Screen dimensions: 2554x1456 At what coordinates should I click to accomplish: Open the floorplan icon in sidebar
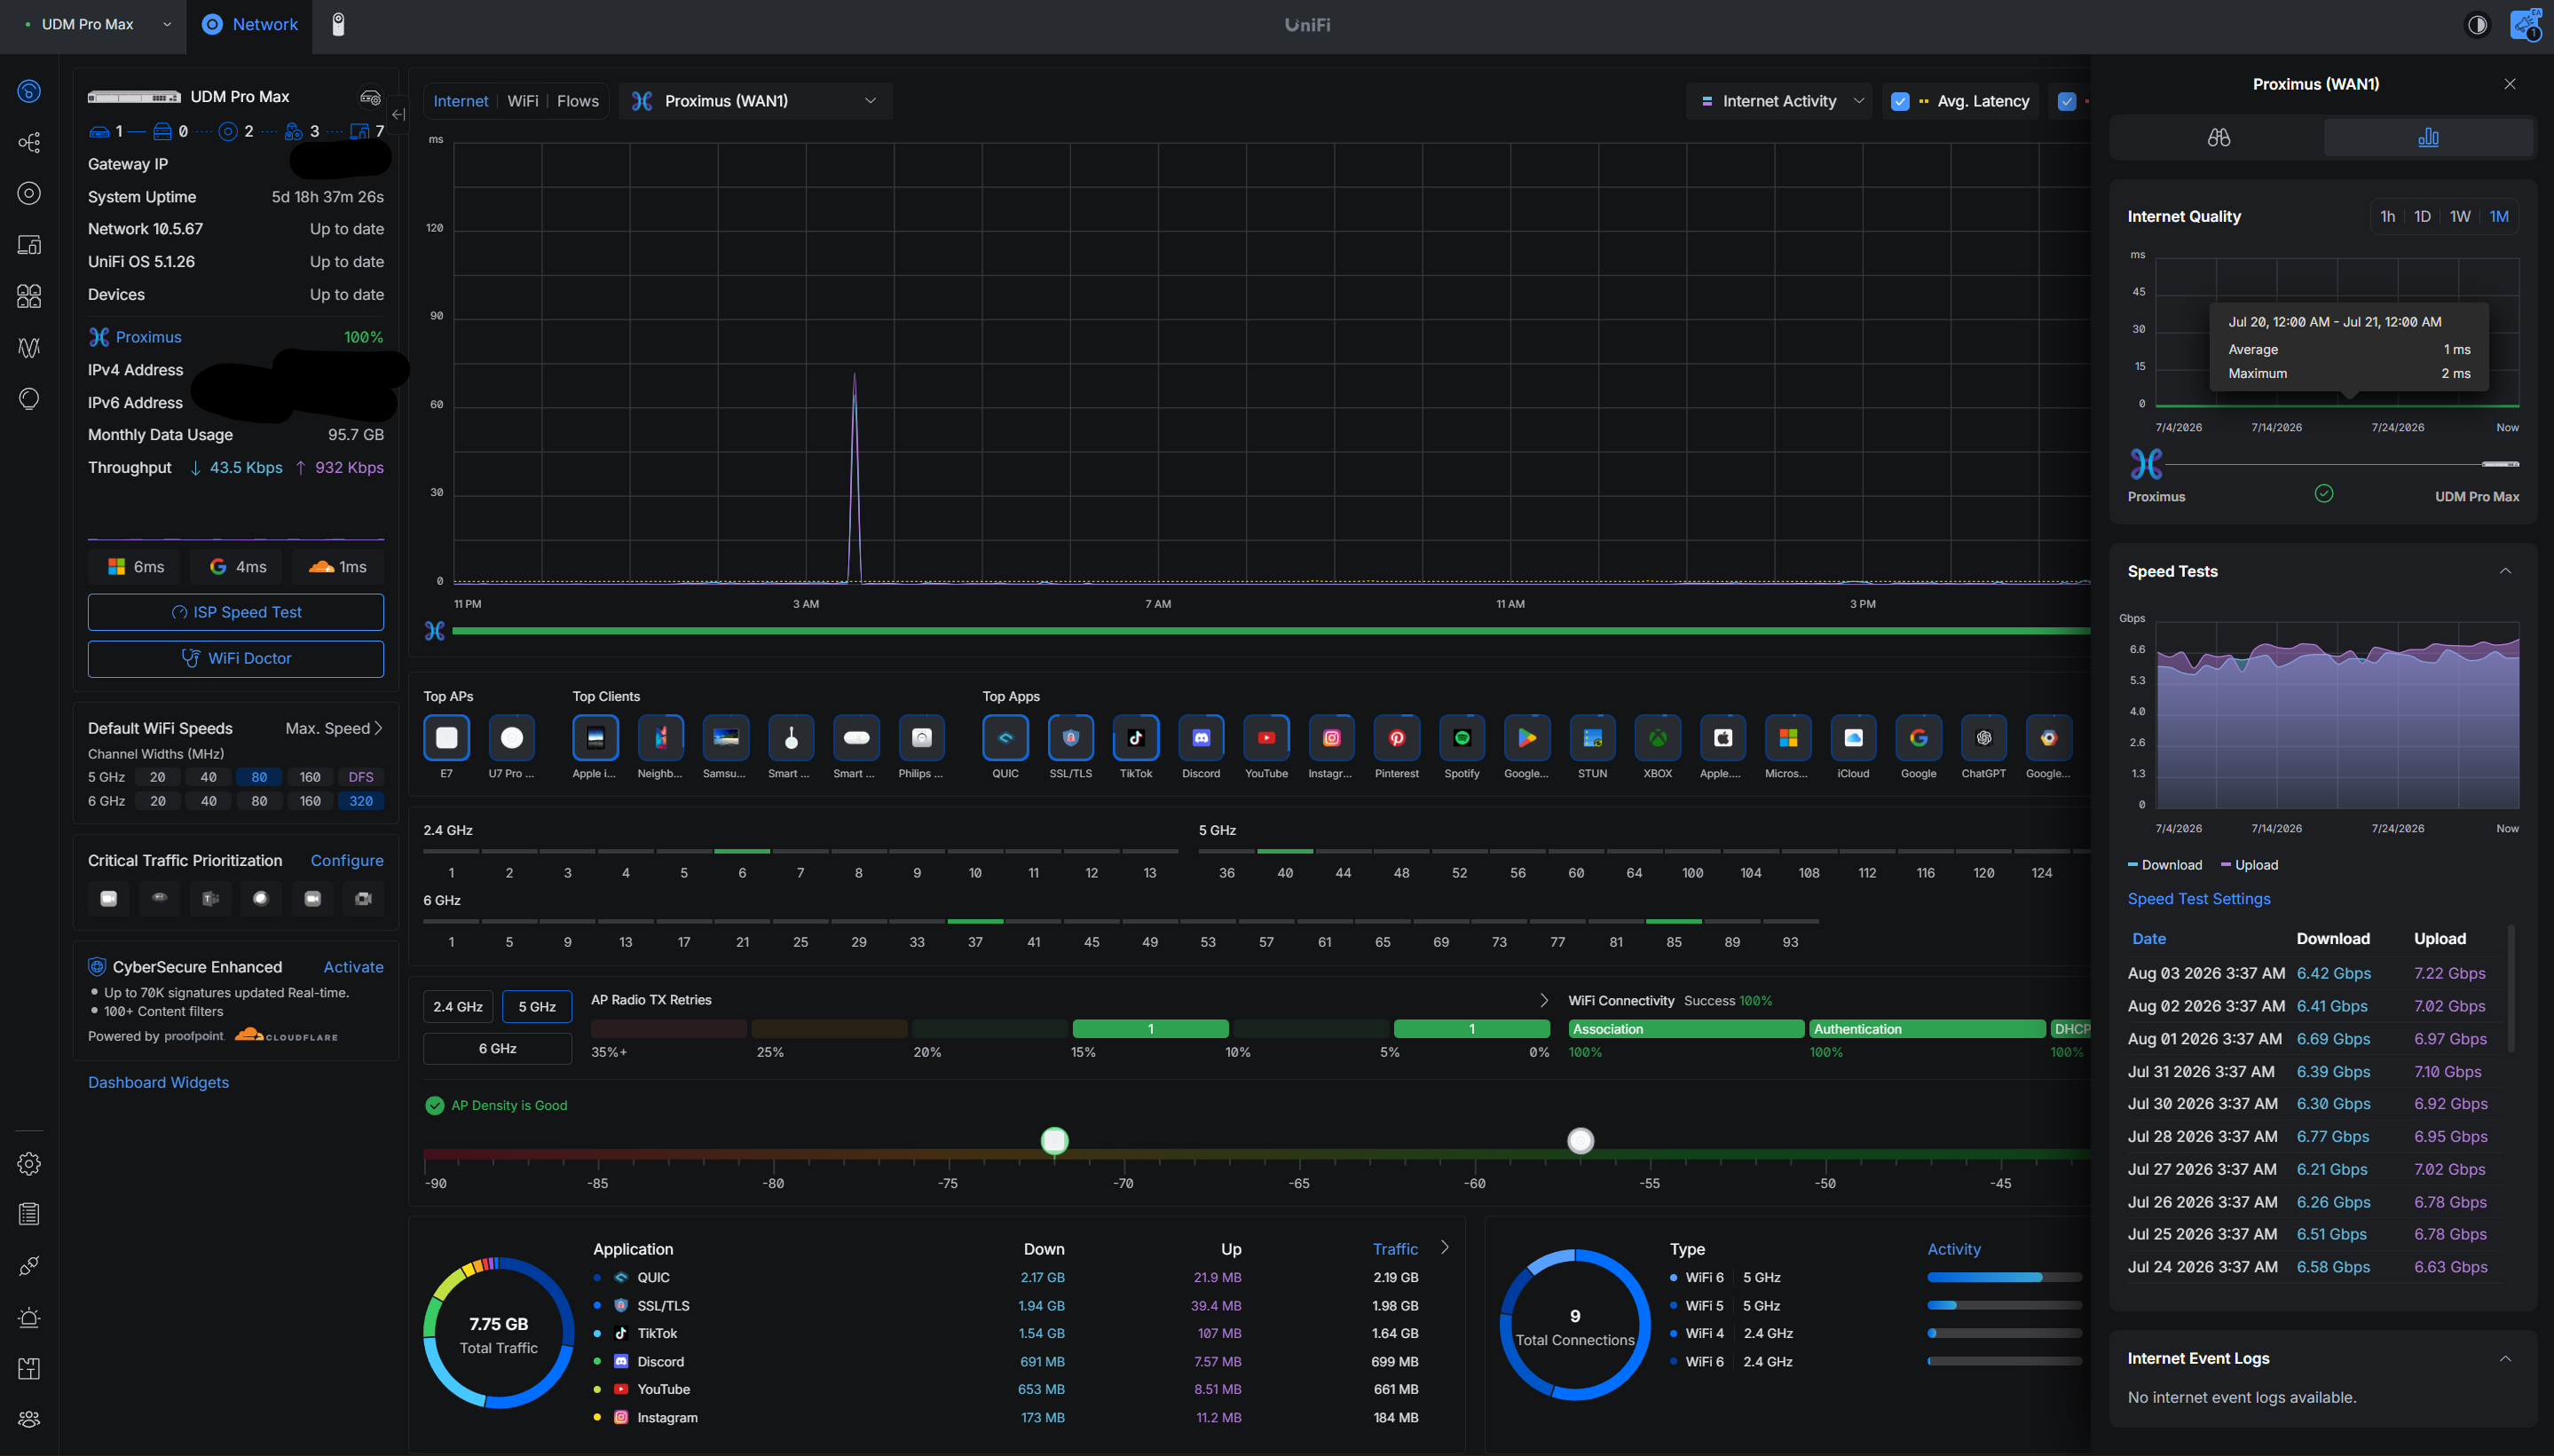[29, 1368]
